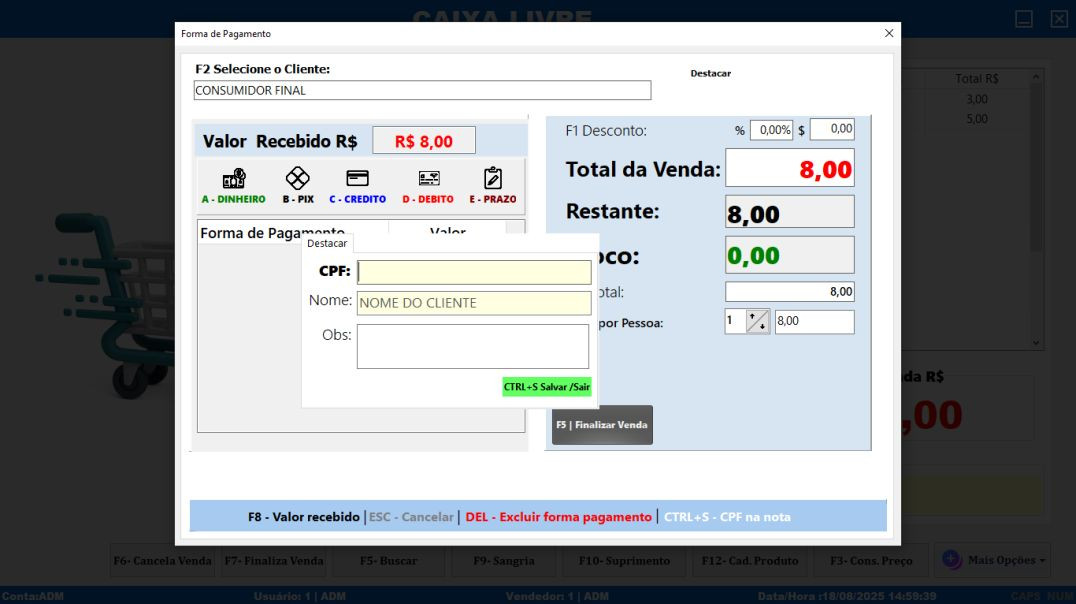Screen dimensions: 1076x604
Task: Select the Dinheiro cash payment icon
Action: click(x=234, y=179)
